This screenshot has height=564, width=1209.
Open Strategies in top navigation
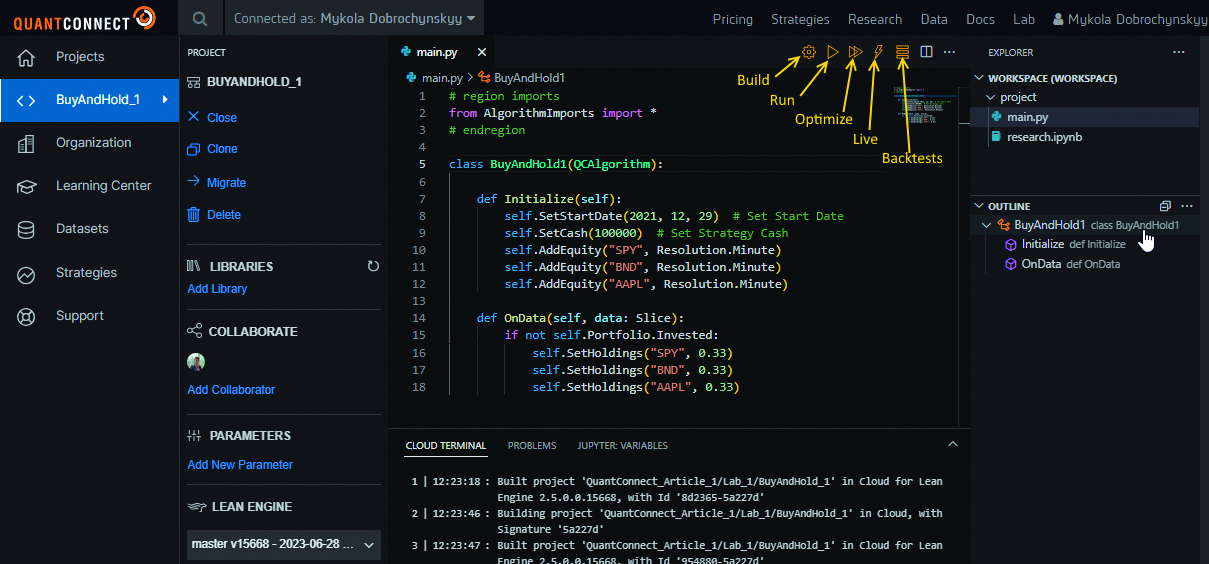click(x=800, y=19)
